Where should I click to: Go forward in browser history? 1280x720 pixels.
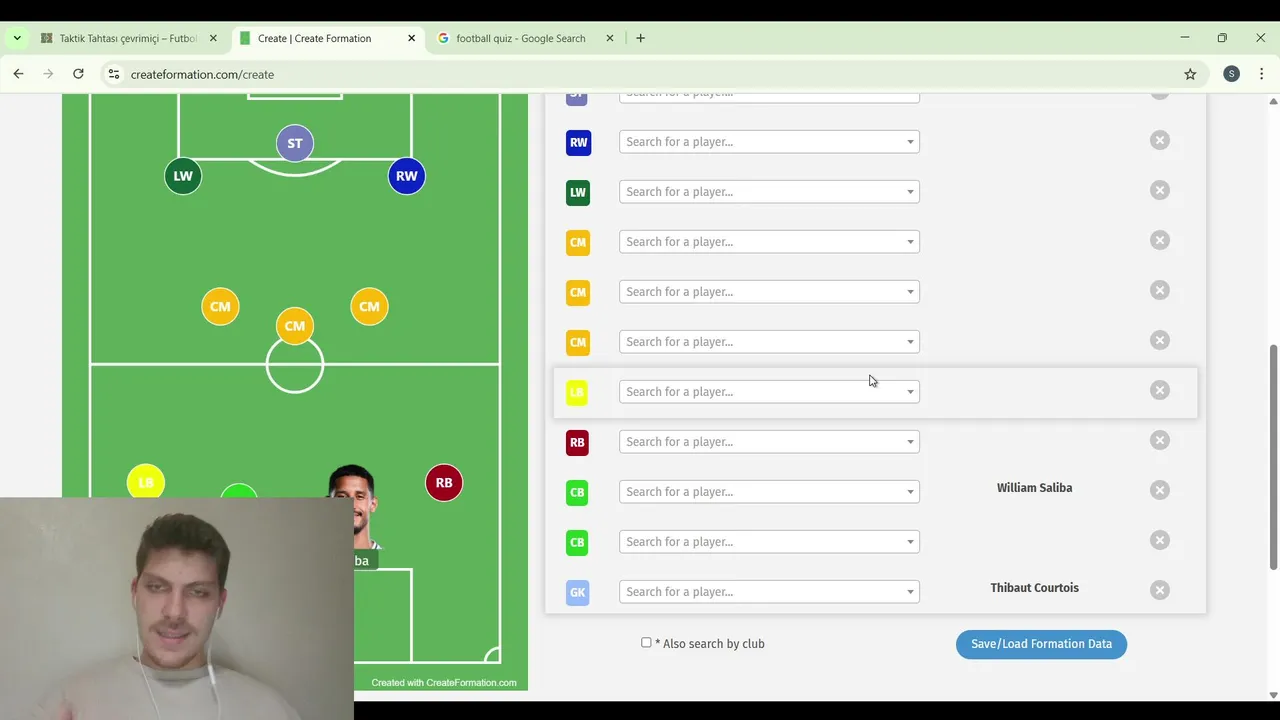(48, 74)
